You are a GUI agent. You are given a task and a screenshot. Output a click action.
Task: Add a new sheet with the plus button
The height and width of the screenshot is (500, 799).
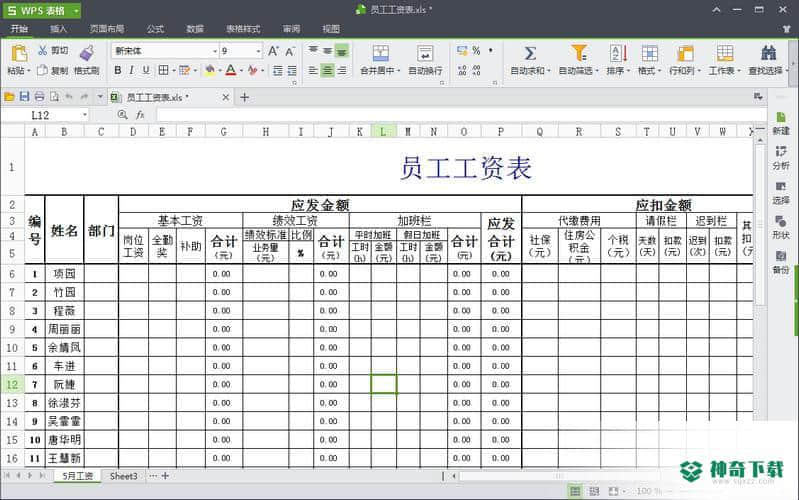tap(165, 476)
